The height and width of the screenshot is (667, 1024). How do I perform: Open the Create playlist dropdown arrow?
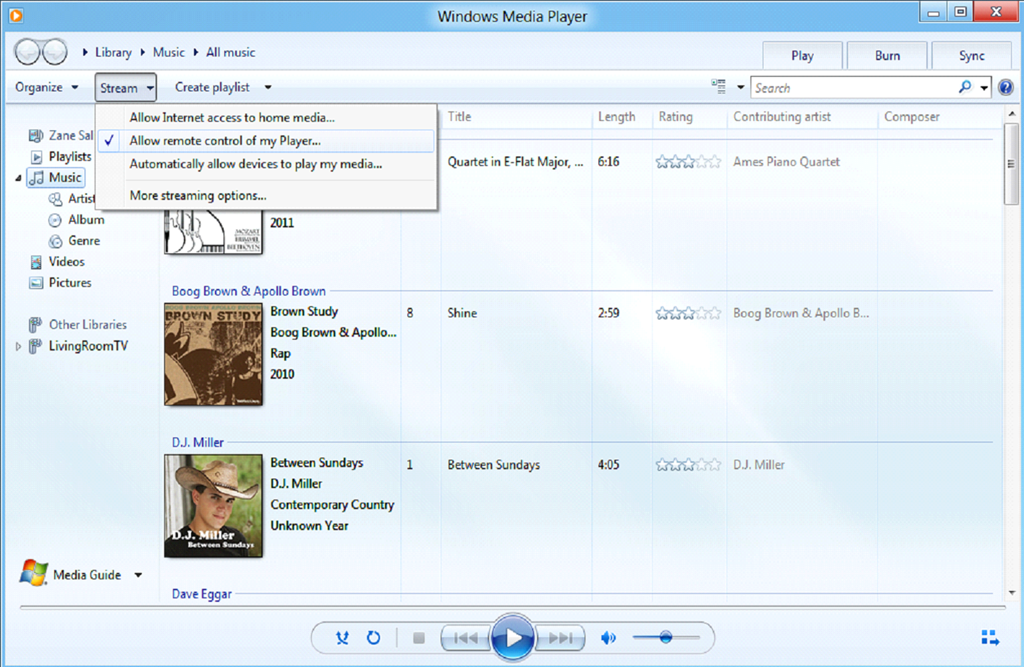[268, 87]
